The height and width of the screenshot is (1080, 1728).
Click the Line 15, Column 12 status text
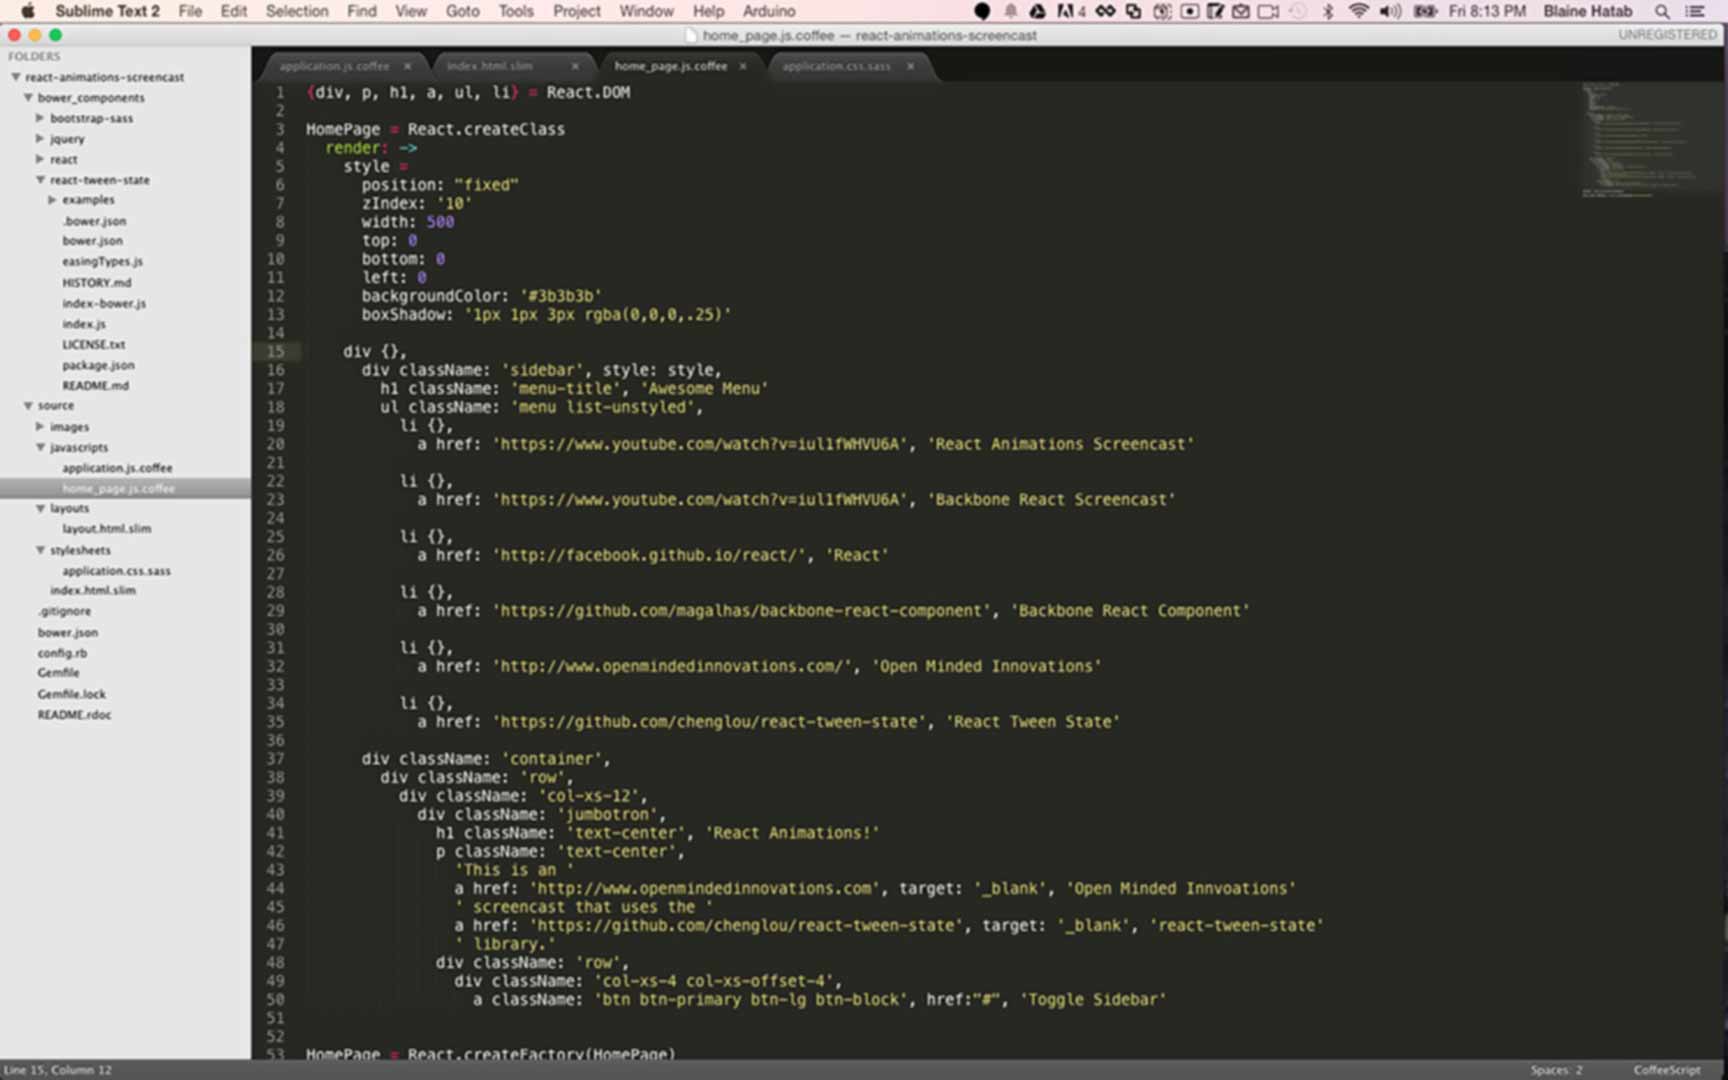point(58,1070)
